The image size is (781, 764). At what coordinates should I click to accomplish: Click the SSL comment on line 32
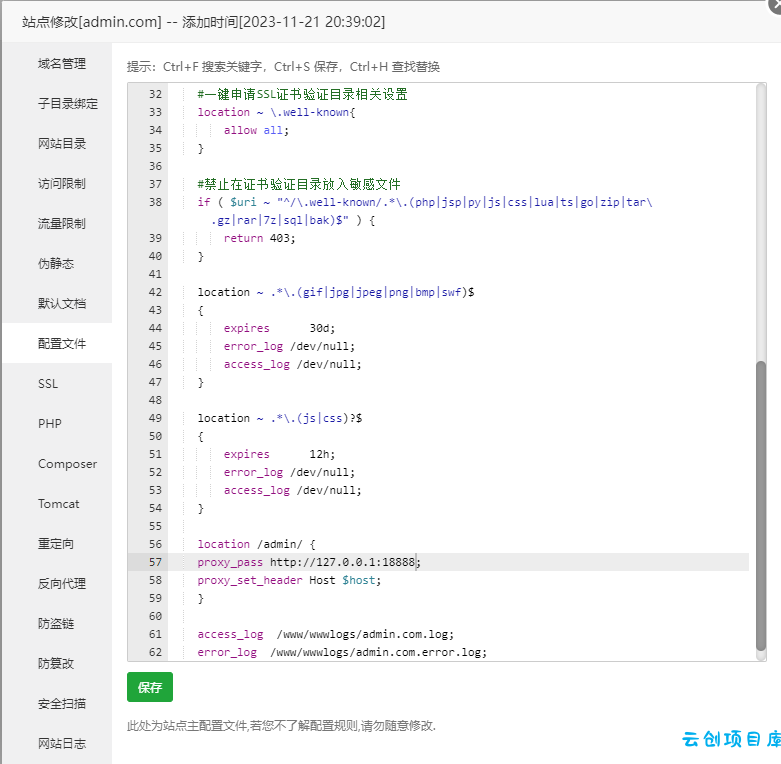pos(302,94)
